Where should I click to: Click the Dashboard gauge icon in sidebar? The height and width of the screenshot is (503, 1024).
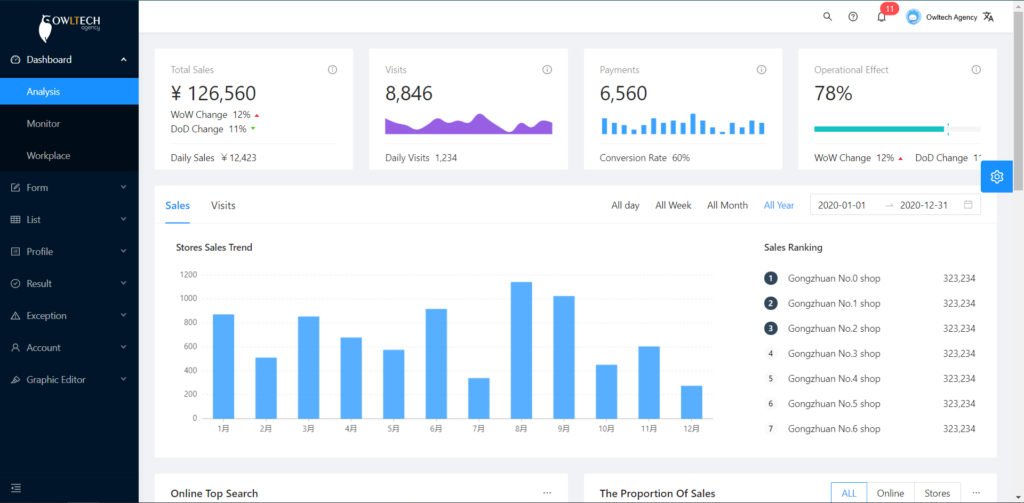click(16, 59)
